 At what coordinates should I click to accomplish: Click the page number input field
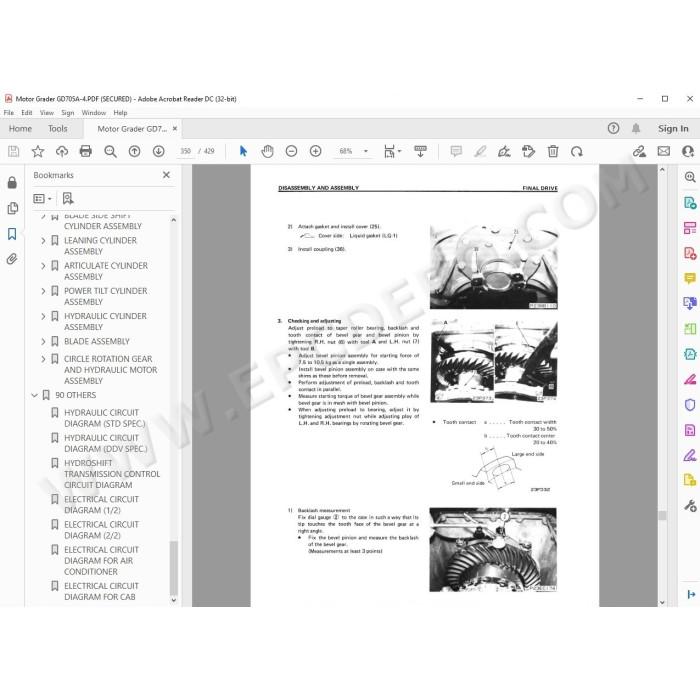tap(186, 151)
